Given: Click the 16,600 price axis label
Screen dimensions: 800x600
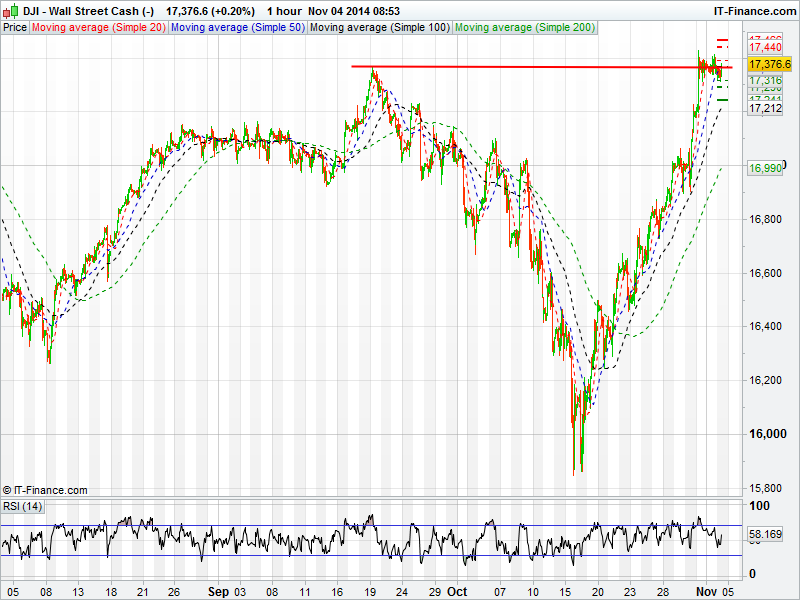Looking at the screenshot, I should click(x=765, y=273).
